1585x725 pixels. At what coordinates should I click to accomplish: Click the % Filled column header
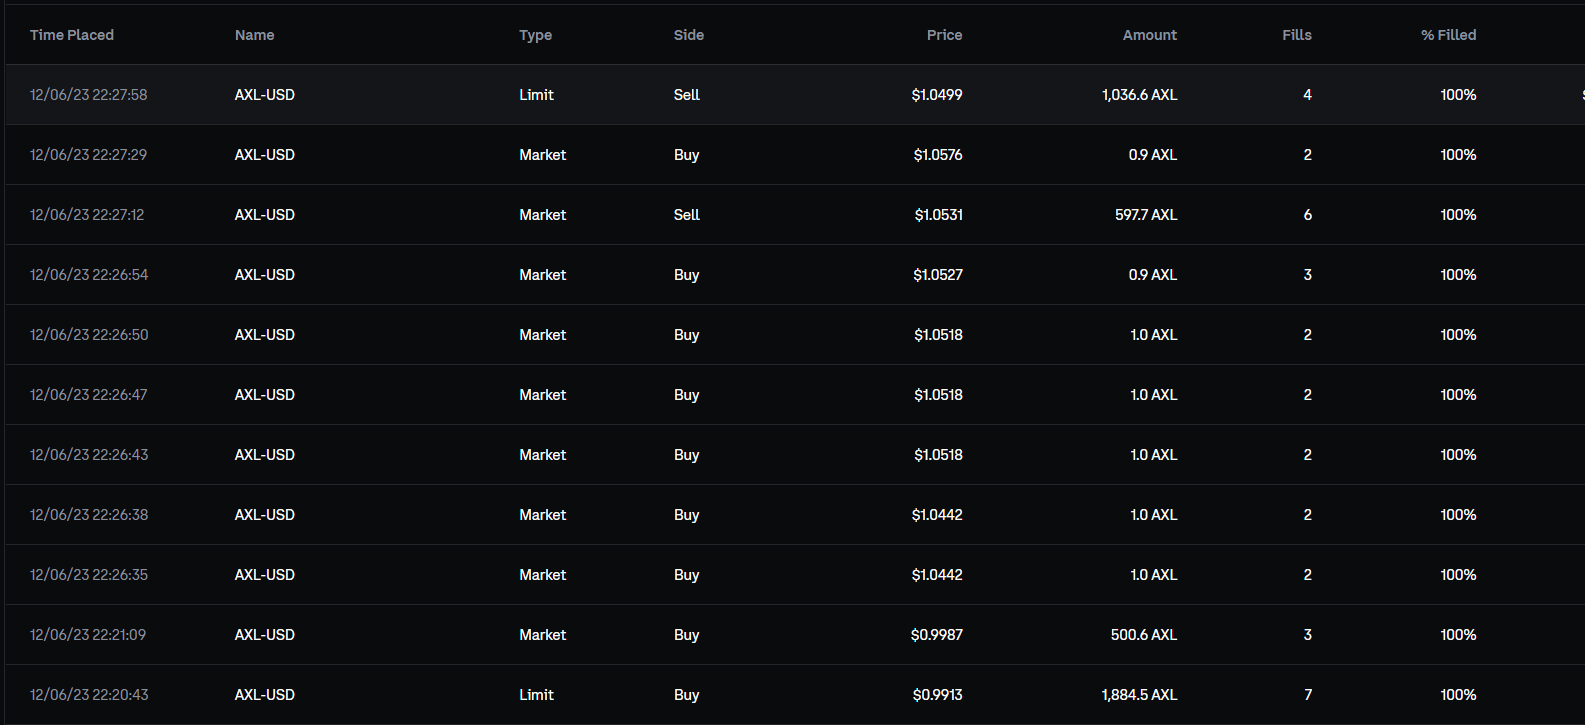coord(1448,35)
